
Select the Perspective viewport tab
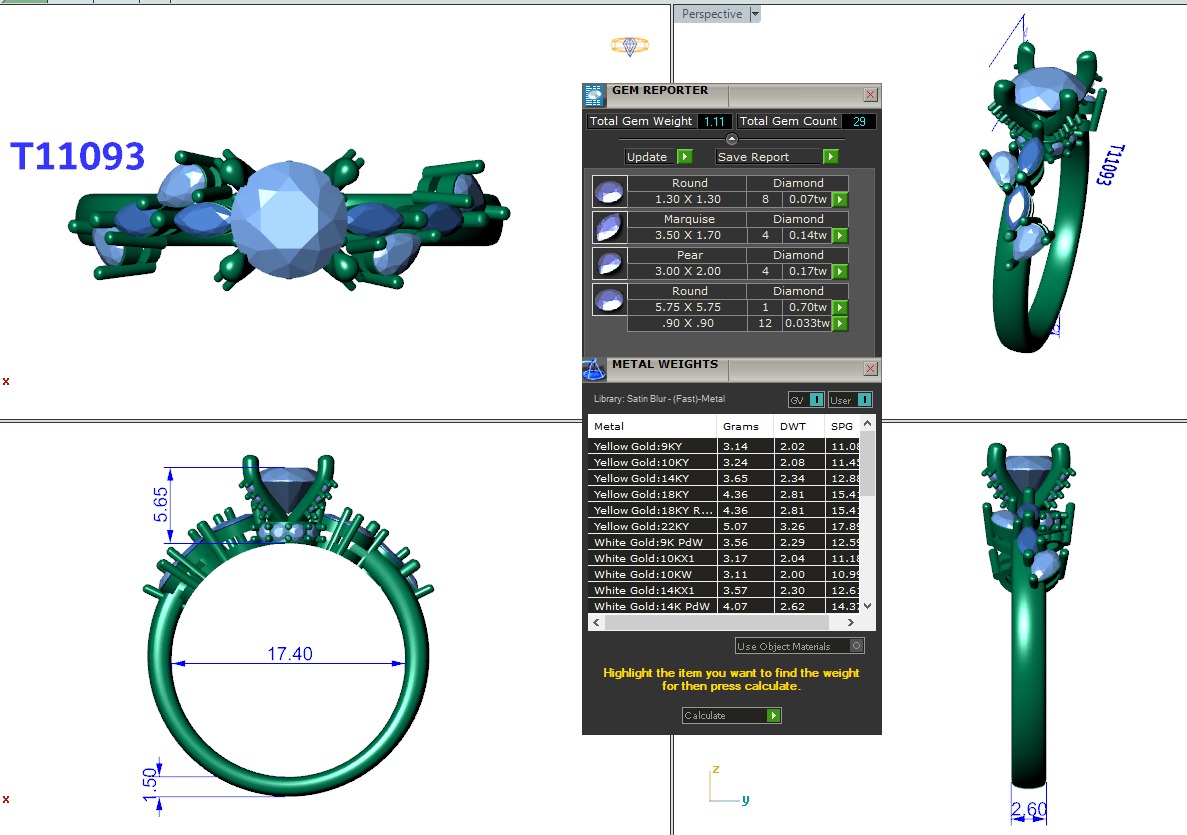[712, 14]
